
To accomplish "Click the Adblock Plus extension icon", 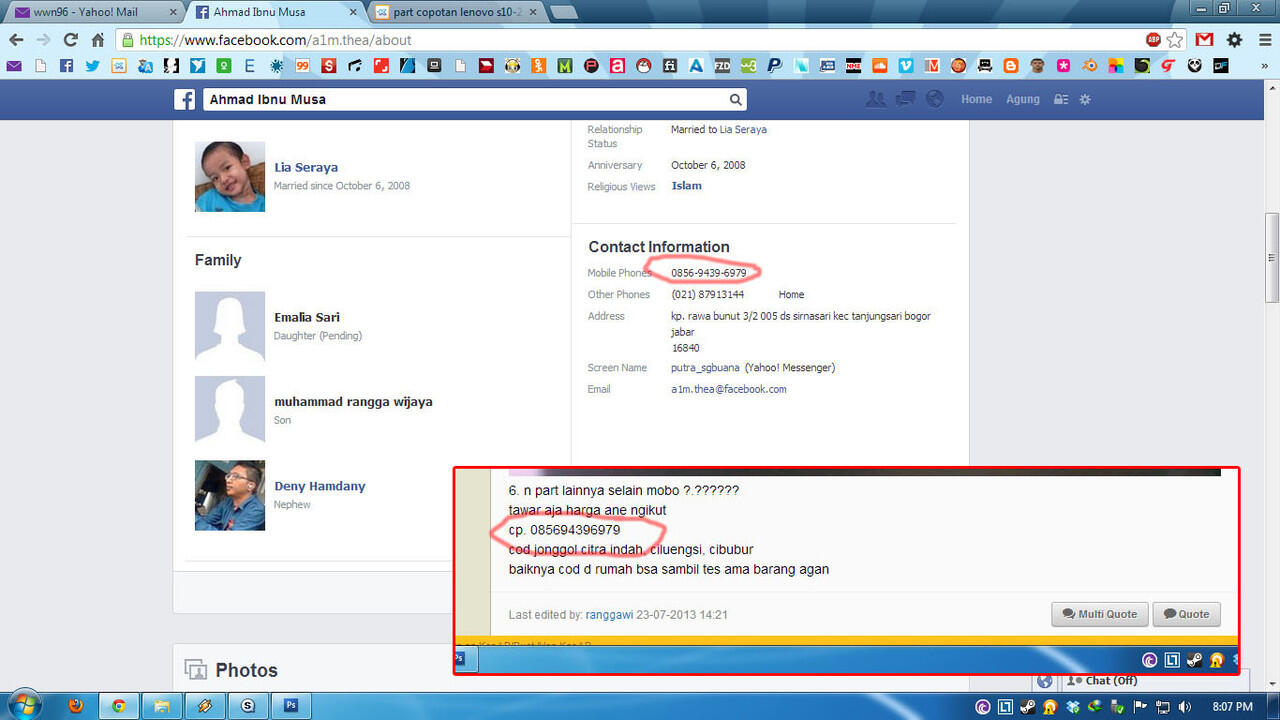I will tap(1153, 40).
